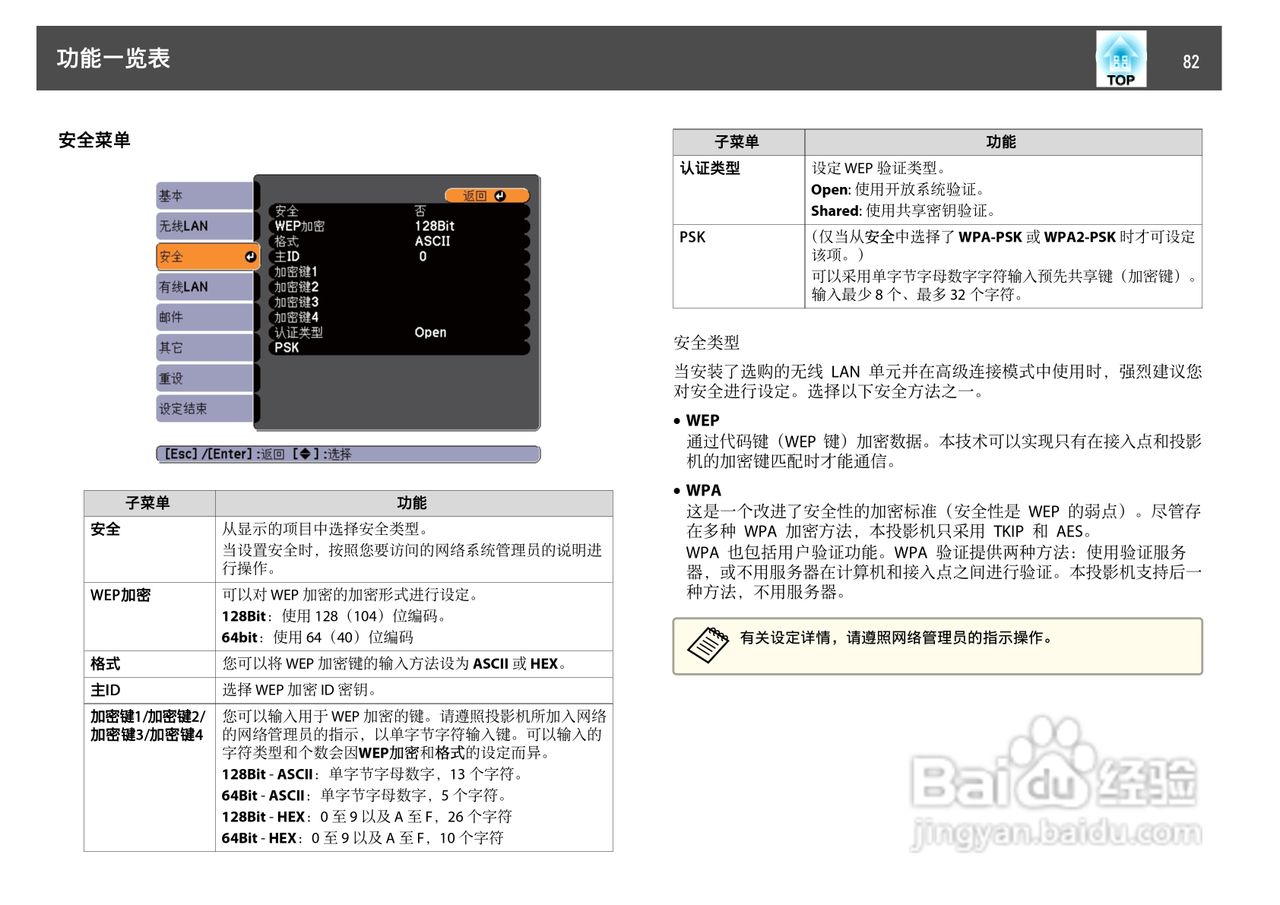Screen dimensions: 1280x905
Task: Open the 有线LAN menu tab
Action: point(204,287)
